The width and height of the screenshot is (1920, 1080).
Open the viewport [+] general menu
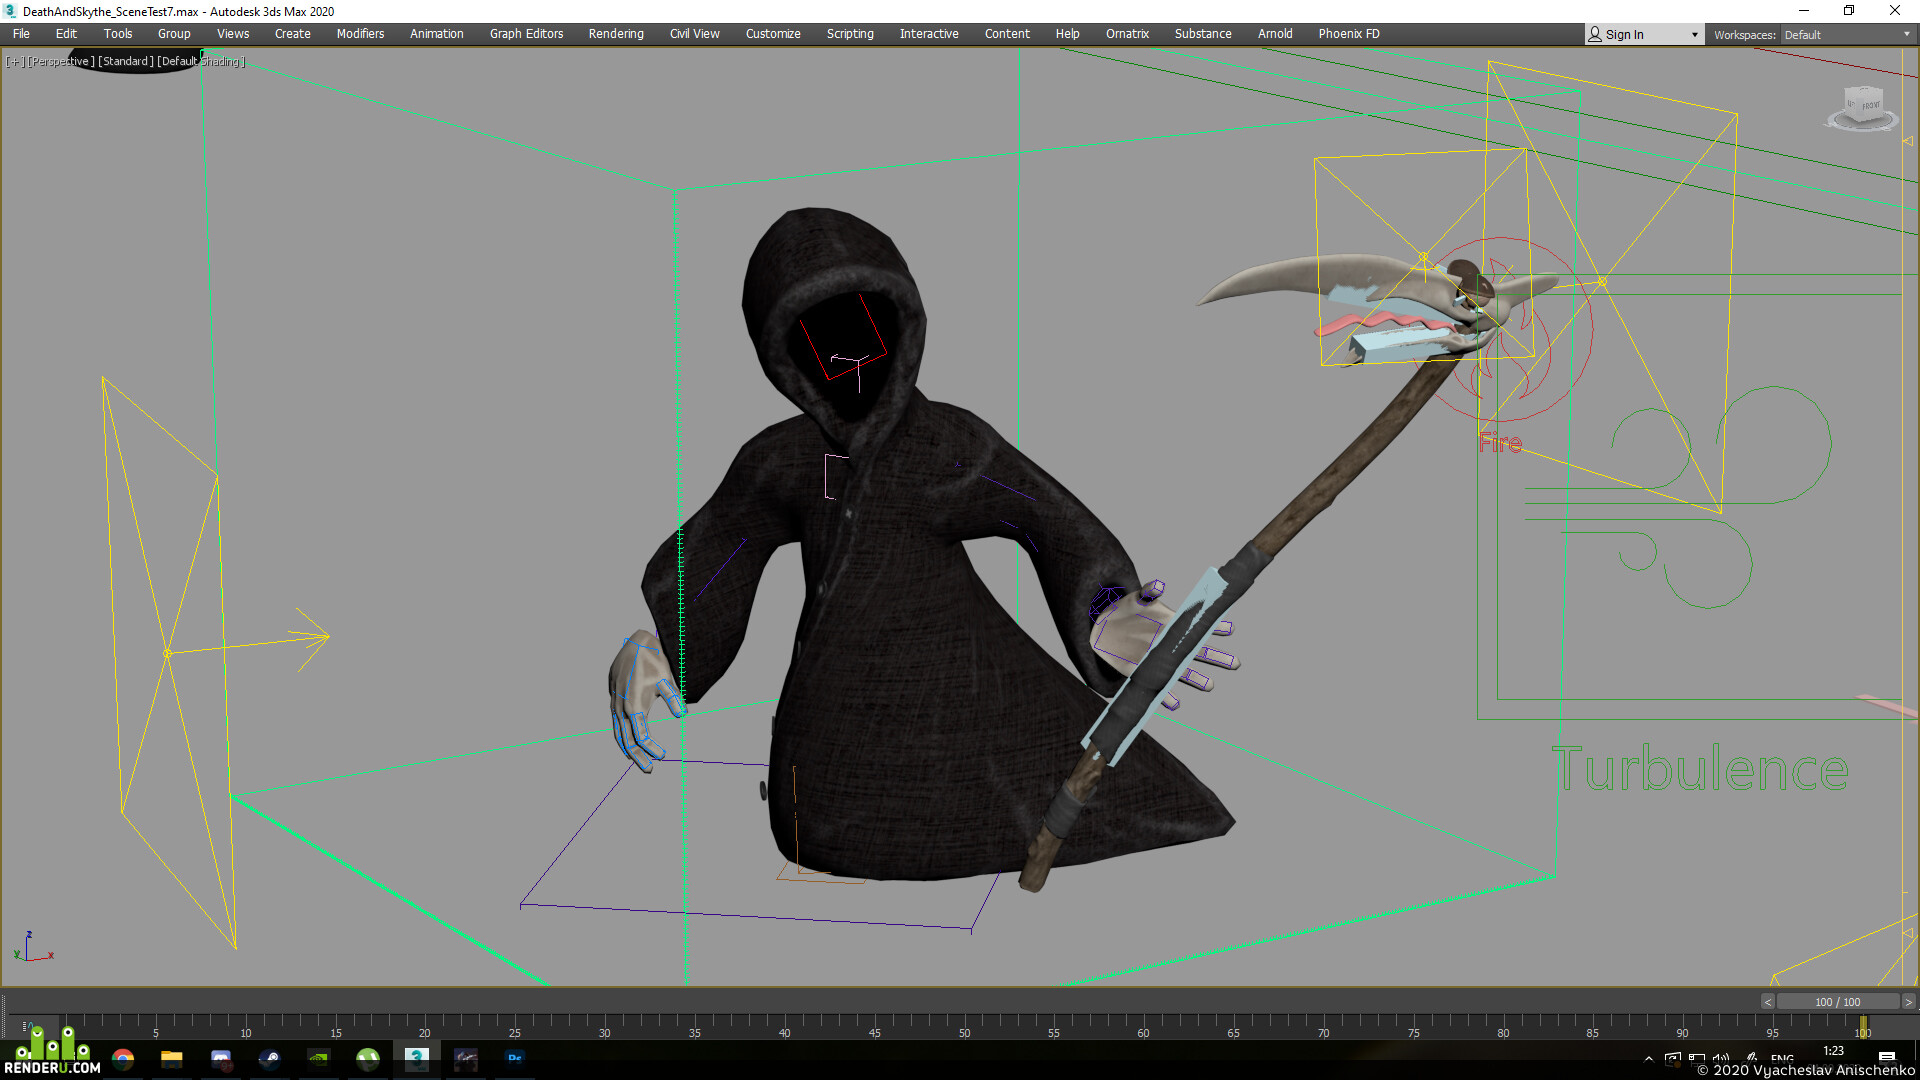15,62
